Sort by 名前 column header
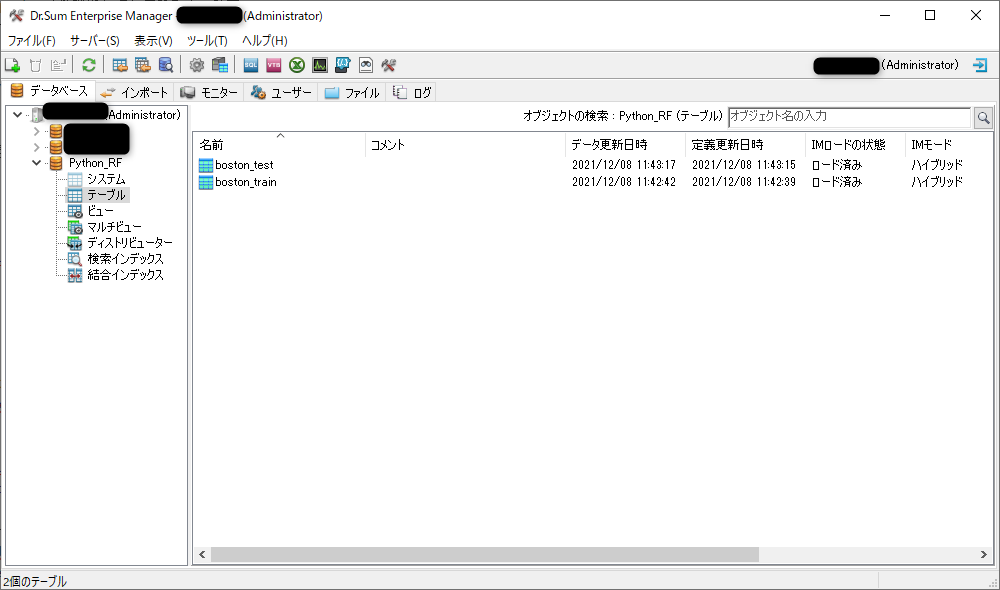The height and width of the screenshot is (590, 1000). click(x=279, y=145)
